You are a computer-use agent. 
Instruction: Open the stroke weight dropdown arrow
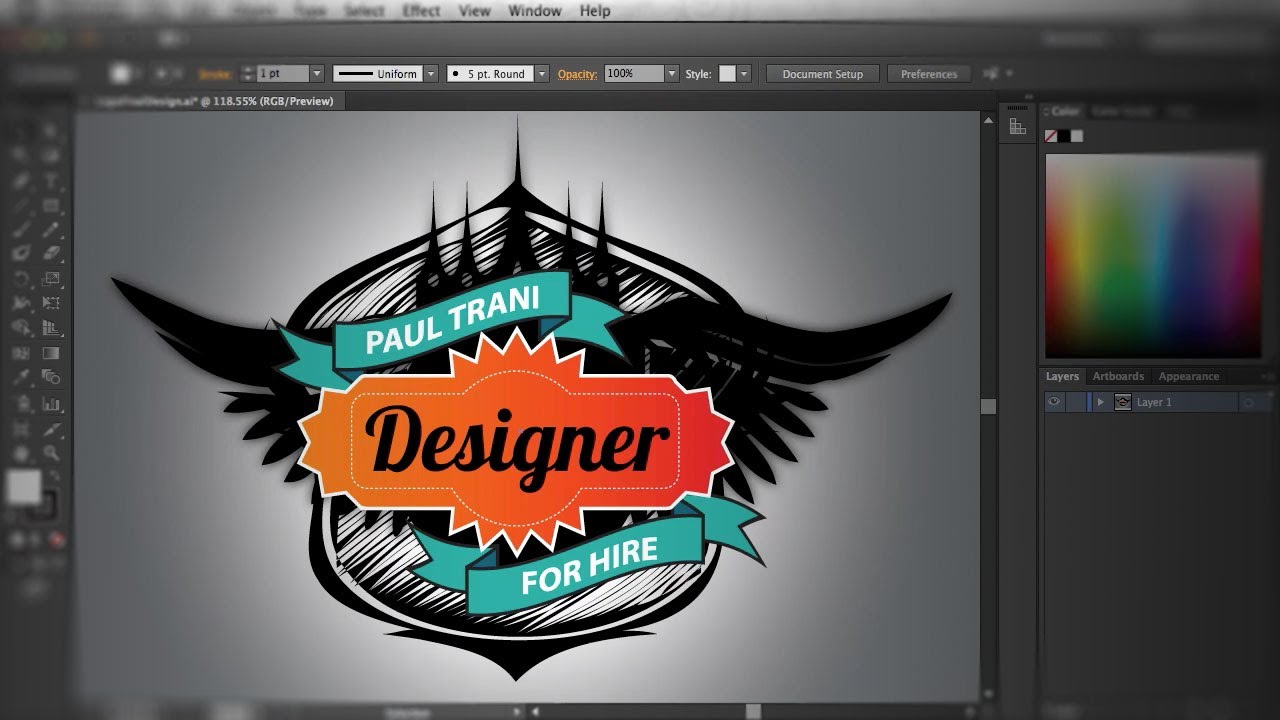point(316,74)
